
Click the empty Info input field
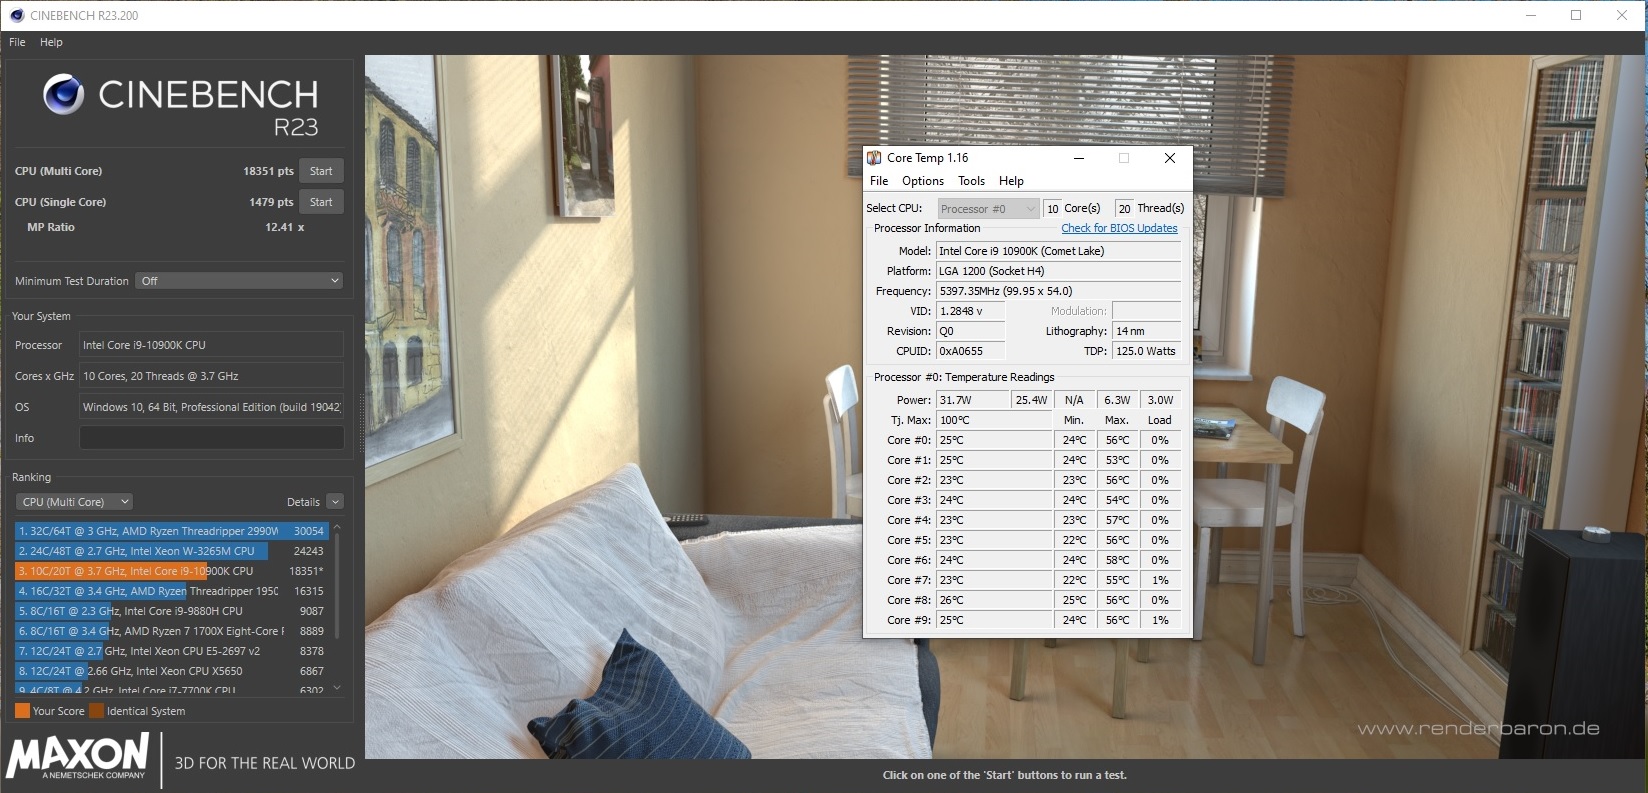click(x=211, y=438)
